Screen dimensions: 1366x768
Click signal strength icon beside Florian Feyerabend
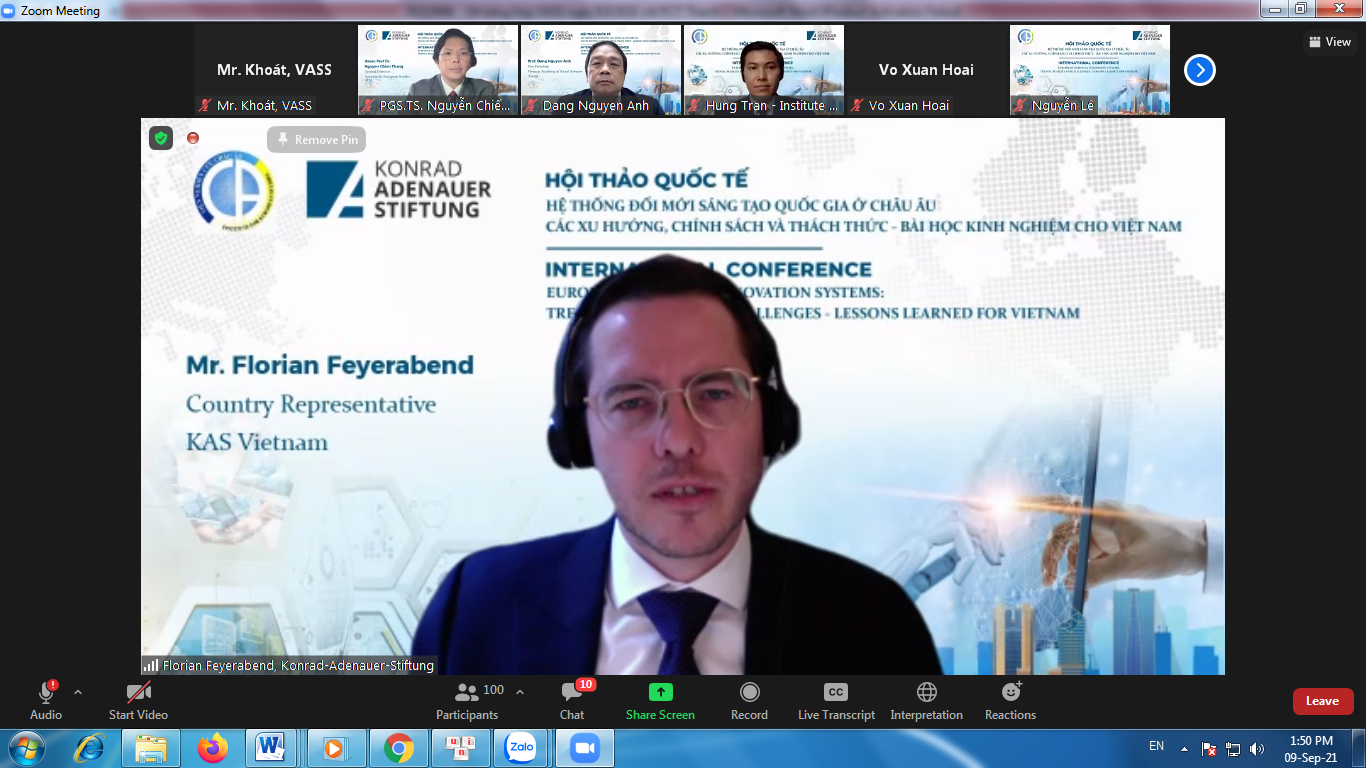pos(151,665)
